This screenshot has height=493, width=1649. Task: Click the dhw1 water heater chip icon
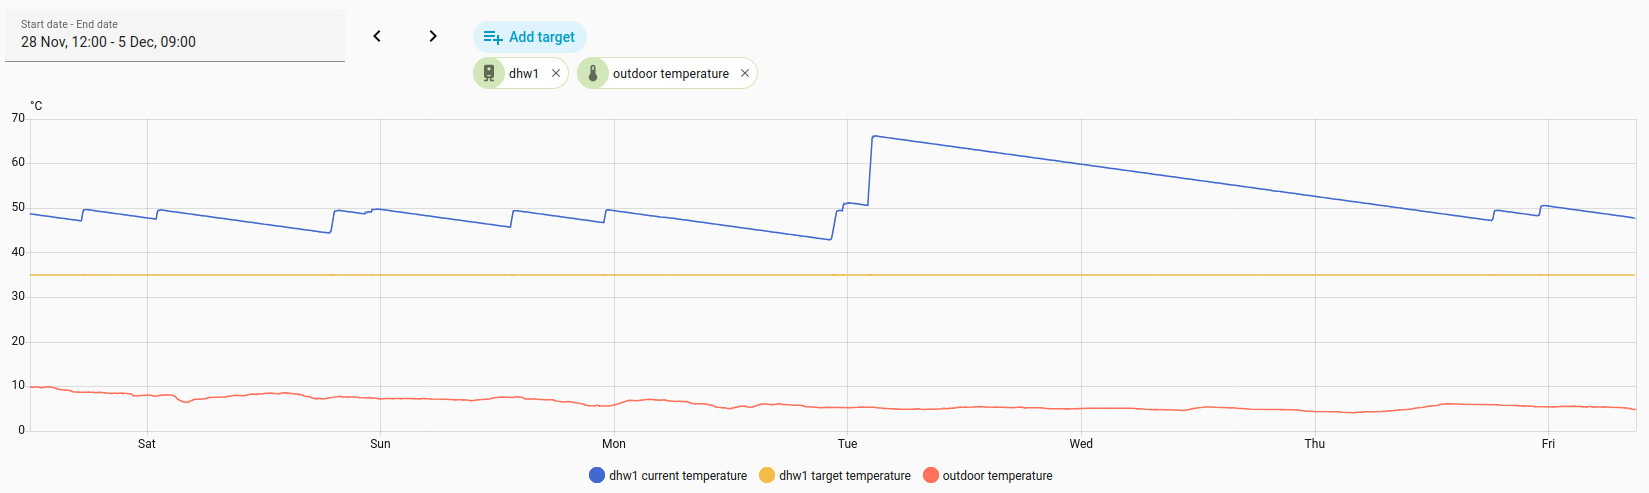click(489, 73)
